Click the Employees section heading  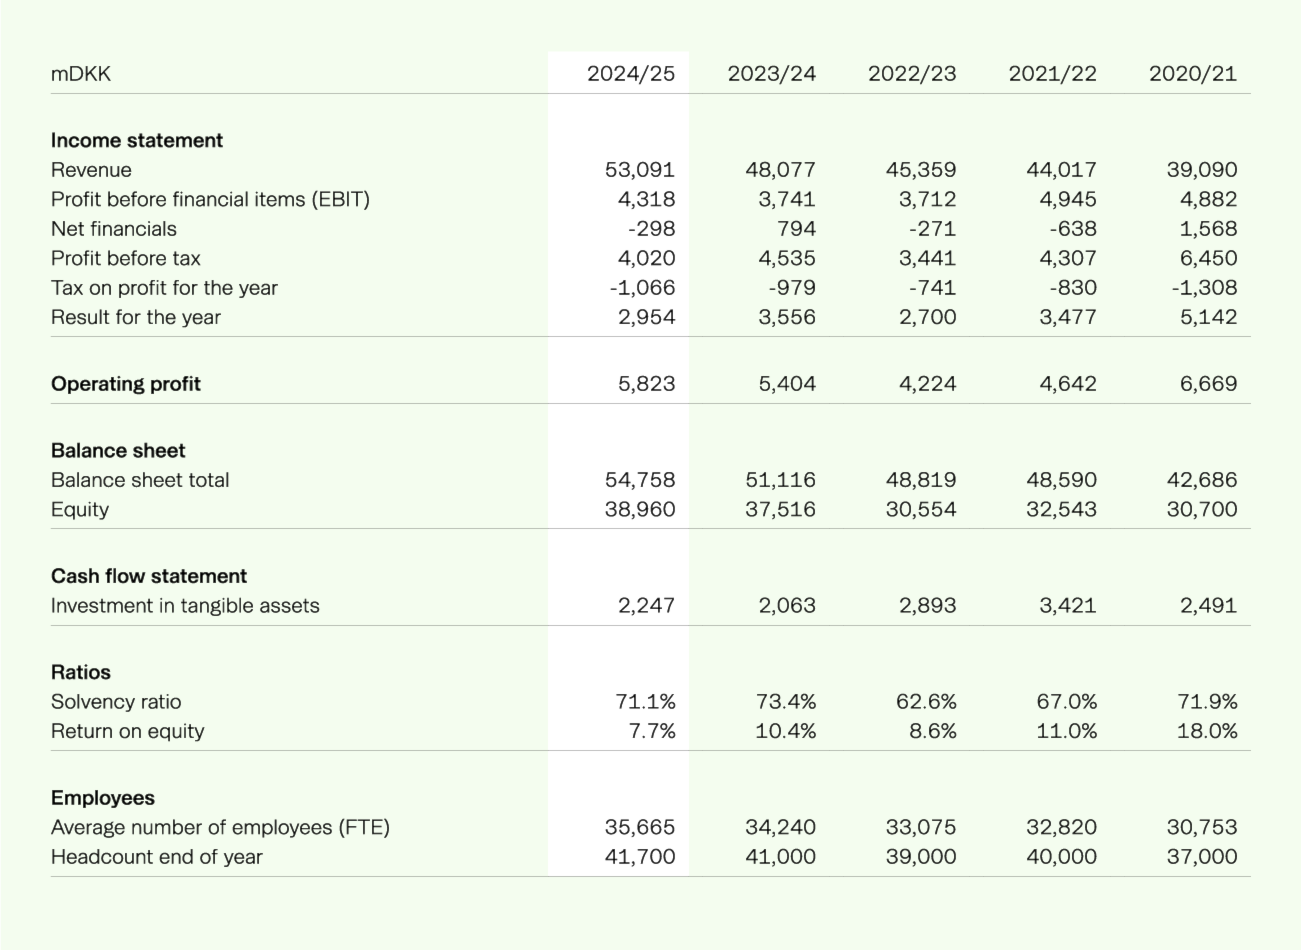(x=103, y=798)
